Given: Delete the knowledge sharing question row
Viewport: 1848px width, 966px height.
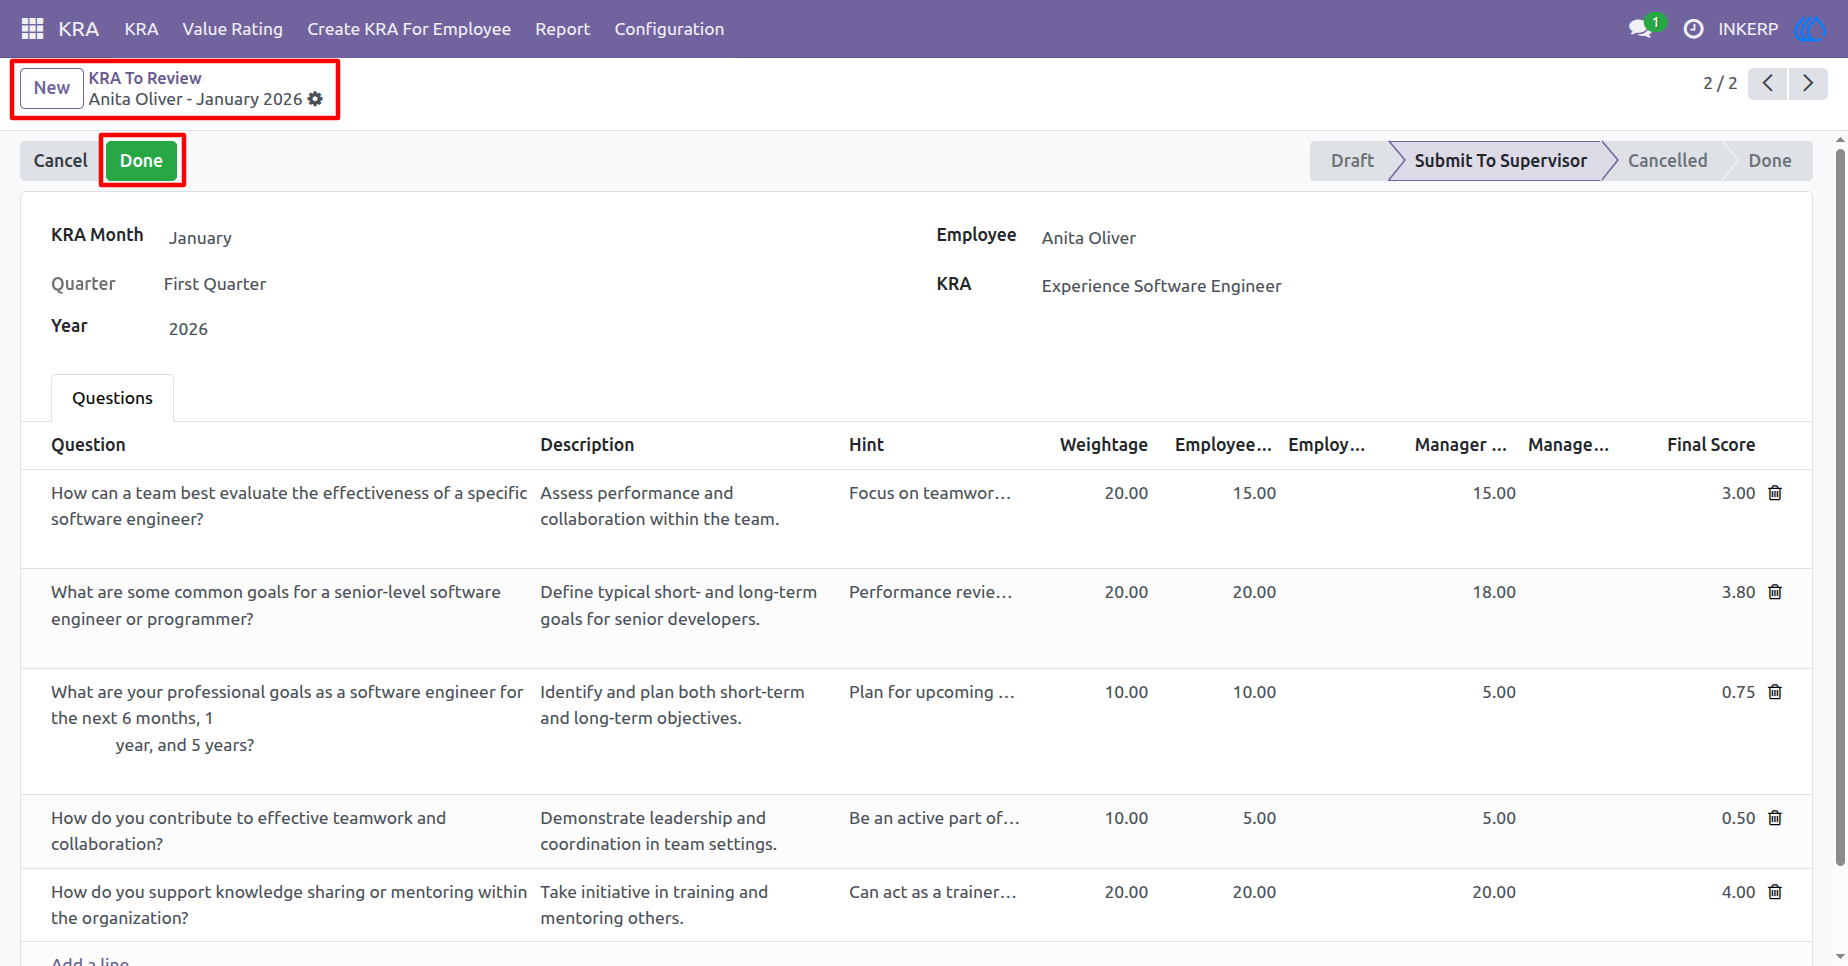Looking at the screenshot, I should [x=1775, y=892].
